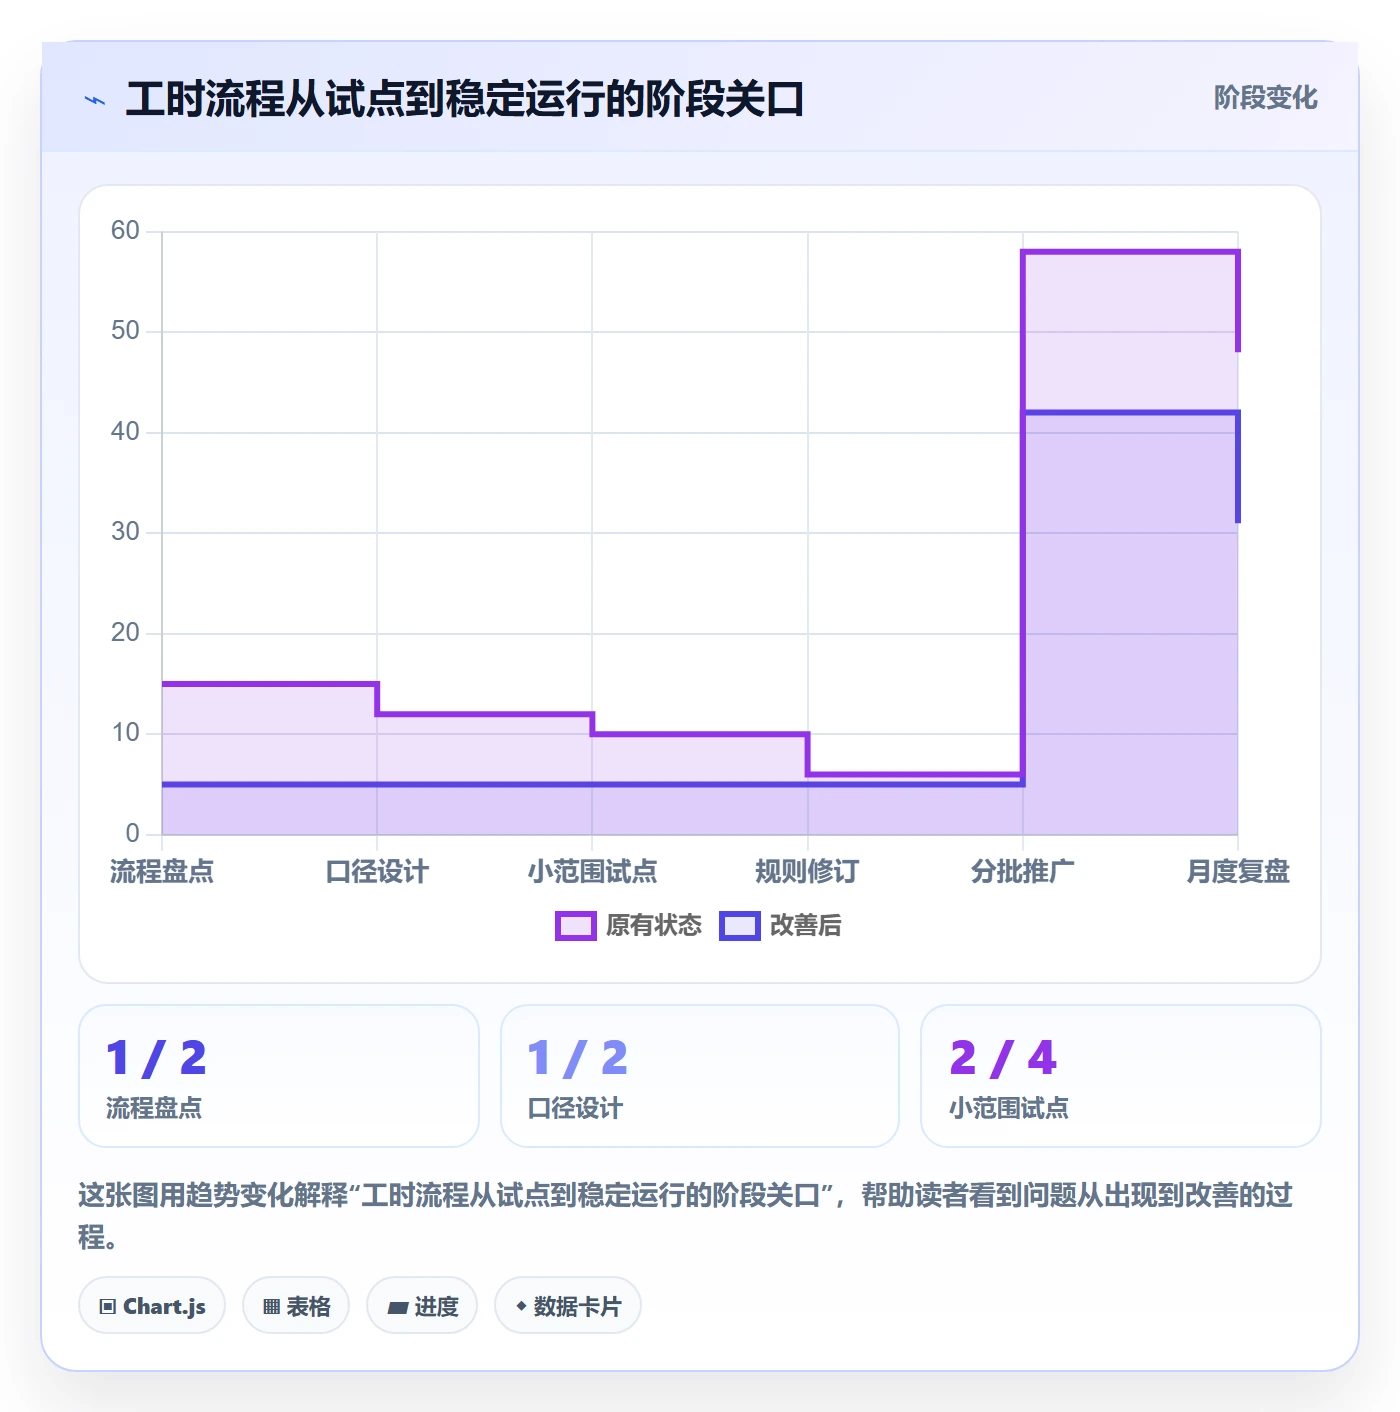Click the 50 y-axis tick value
The width and height of the screenshot is (1400, 1412).
click(x=125, y=331)
